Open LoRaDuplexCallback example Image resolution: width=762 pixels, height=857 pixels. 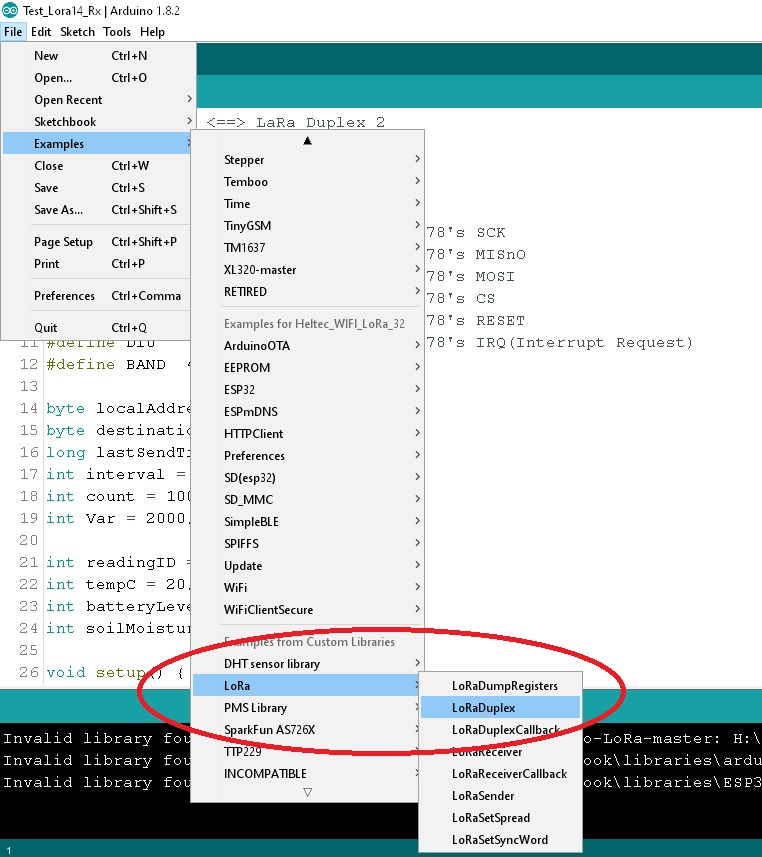[500, 730]
